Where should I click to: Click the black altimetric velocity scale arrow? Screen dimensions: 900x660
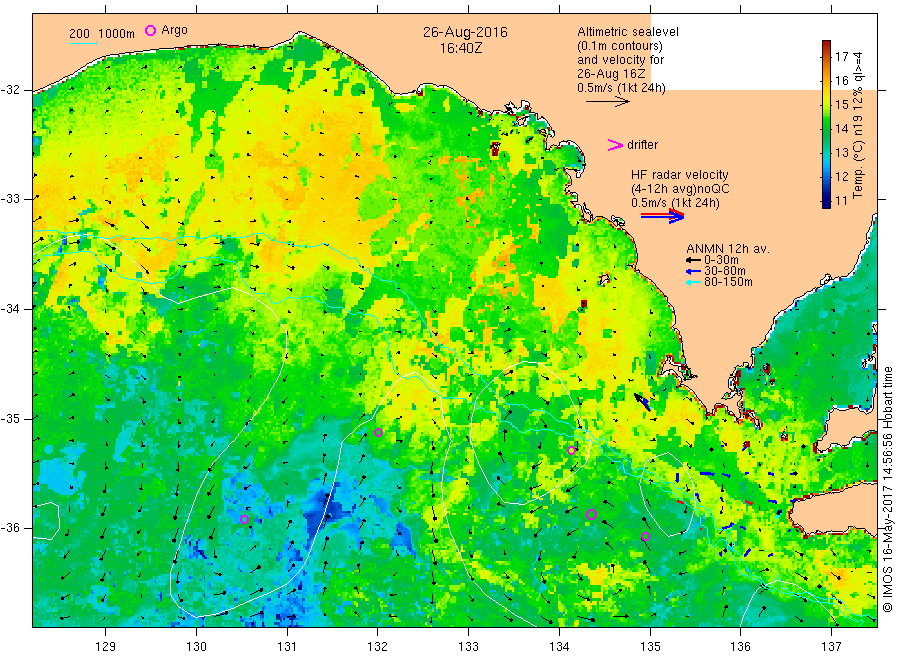607,102
